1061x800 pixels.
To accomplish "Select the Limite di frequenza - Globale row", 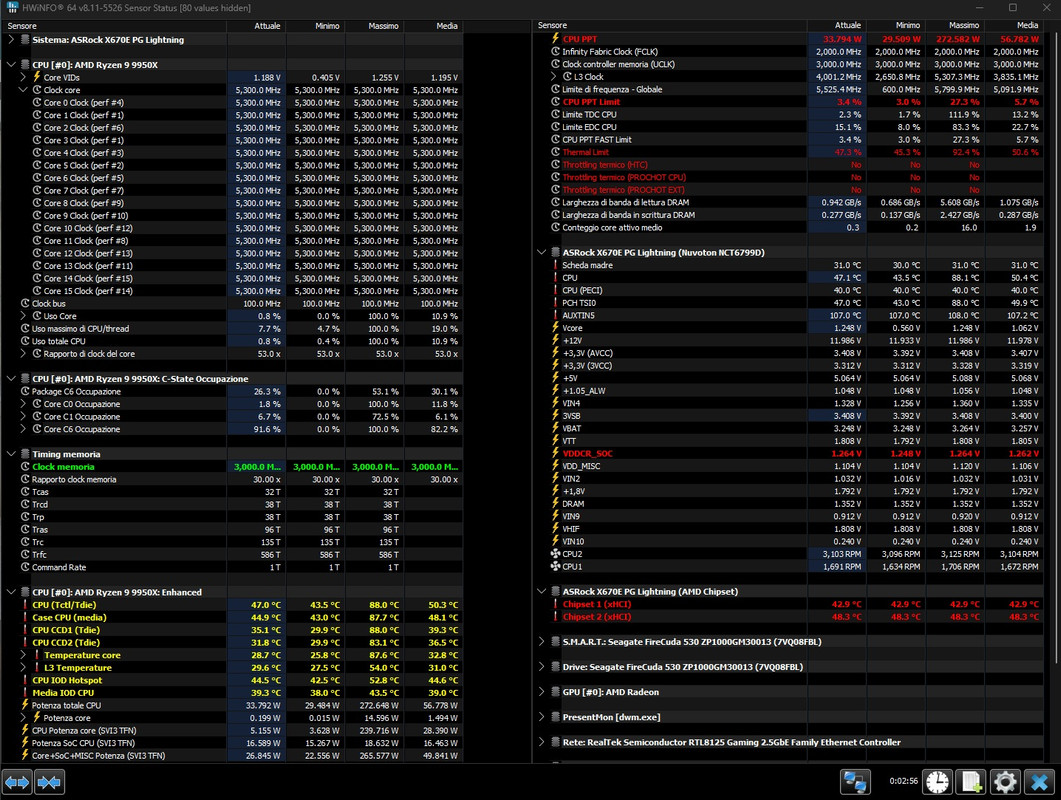I will [x=788, y=89].
